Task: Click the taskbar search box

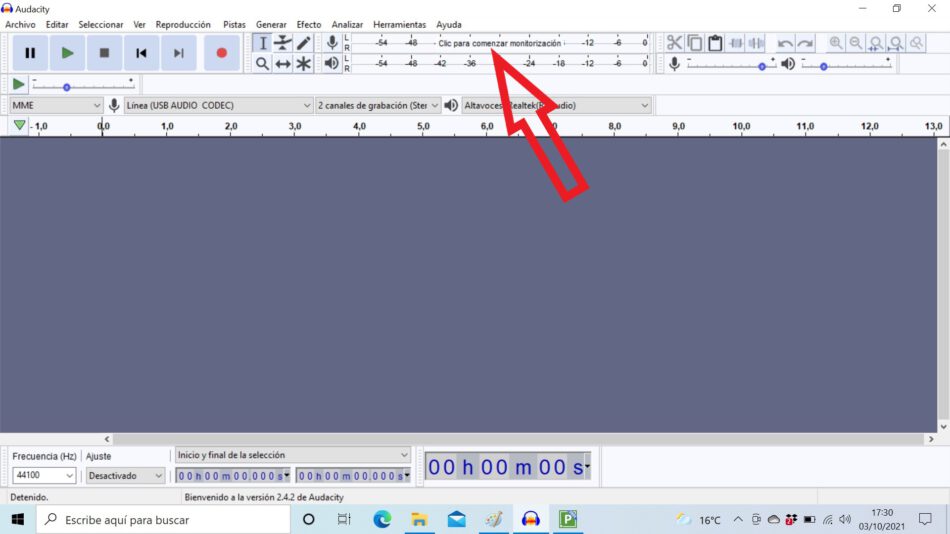Action: coord(163,519)
